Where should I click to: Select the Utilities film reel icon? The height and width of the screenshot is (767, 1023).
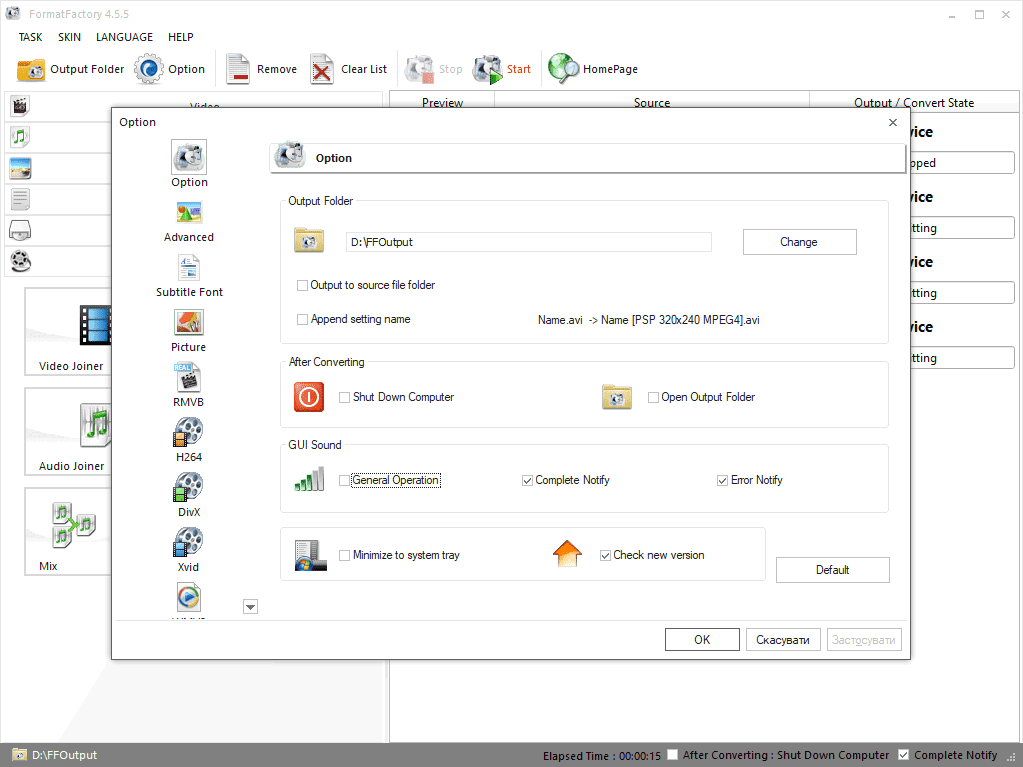tap(20, 262)
